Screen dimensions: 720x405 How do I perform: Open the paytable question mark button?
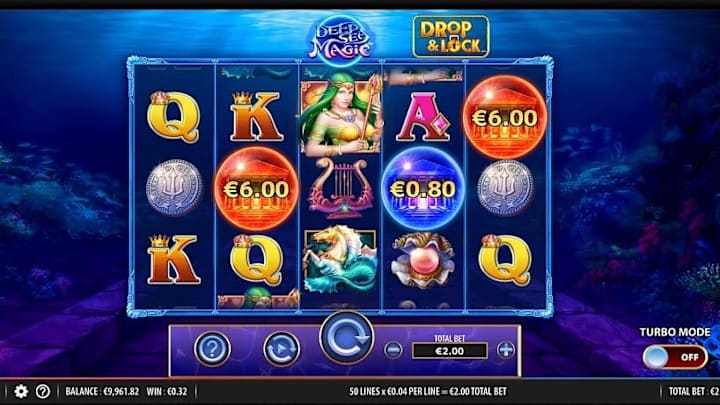point(212,349)
